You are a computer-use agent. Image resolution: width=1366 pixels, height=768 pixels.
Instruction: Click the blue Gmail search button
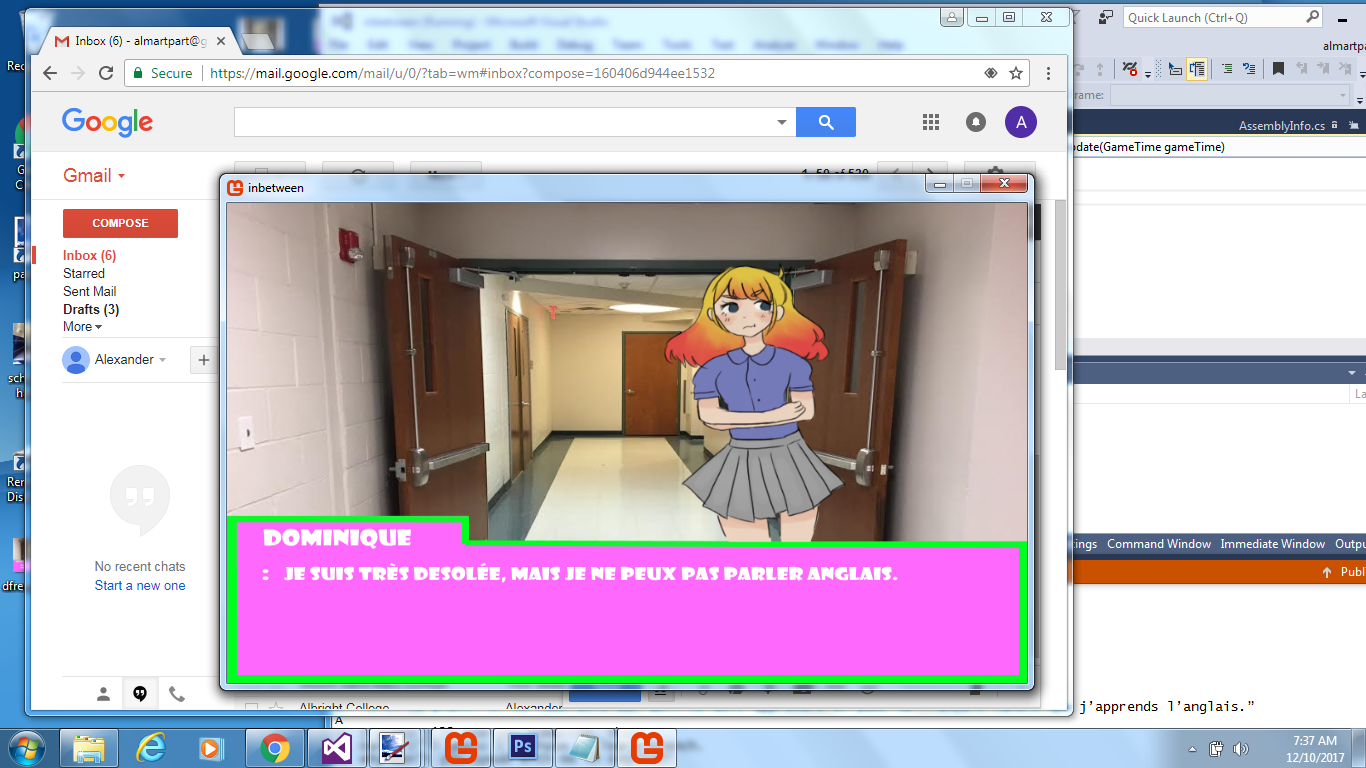tap(826, 122)
